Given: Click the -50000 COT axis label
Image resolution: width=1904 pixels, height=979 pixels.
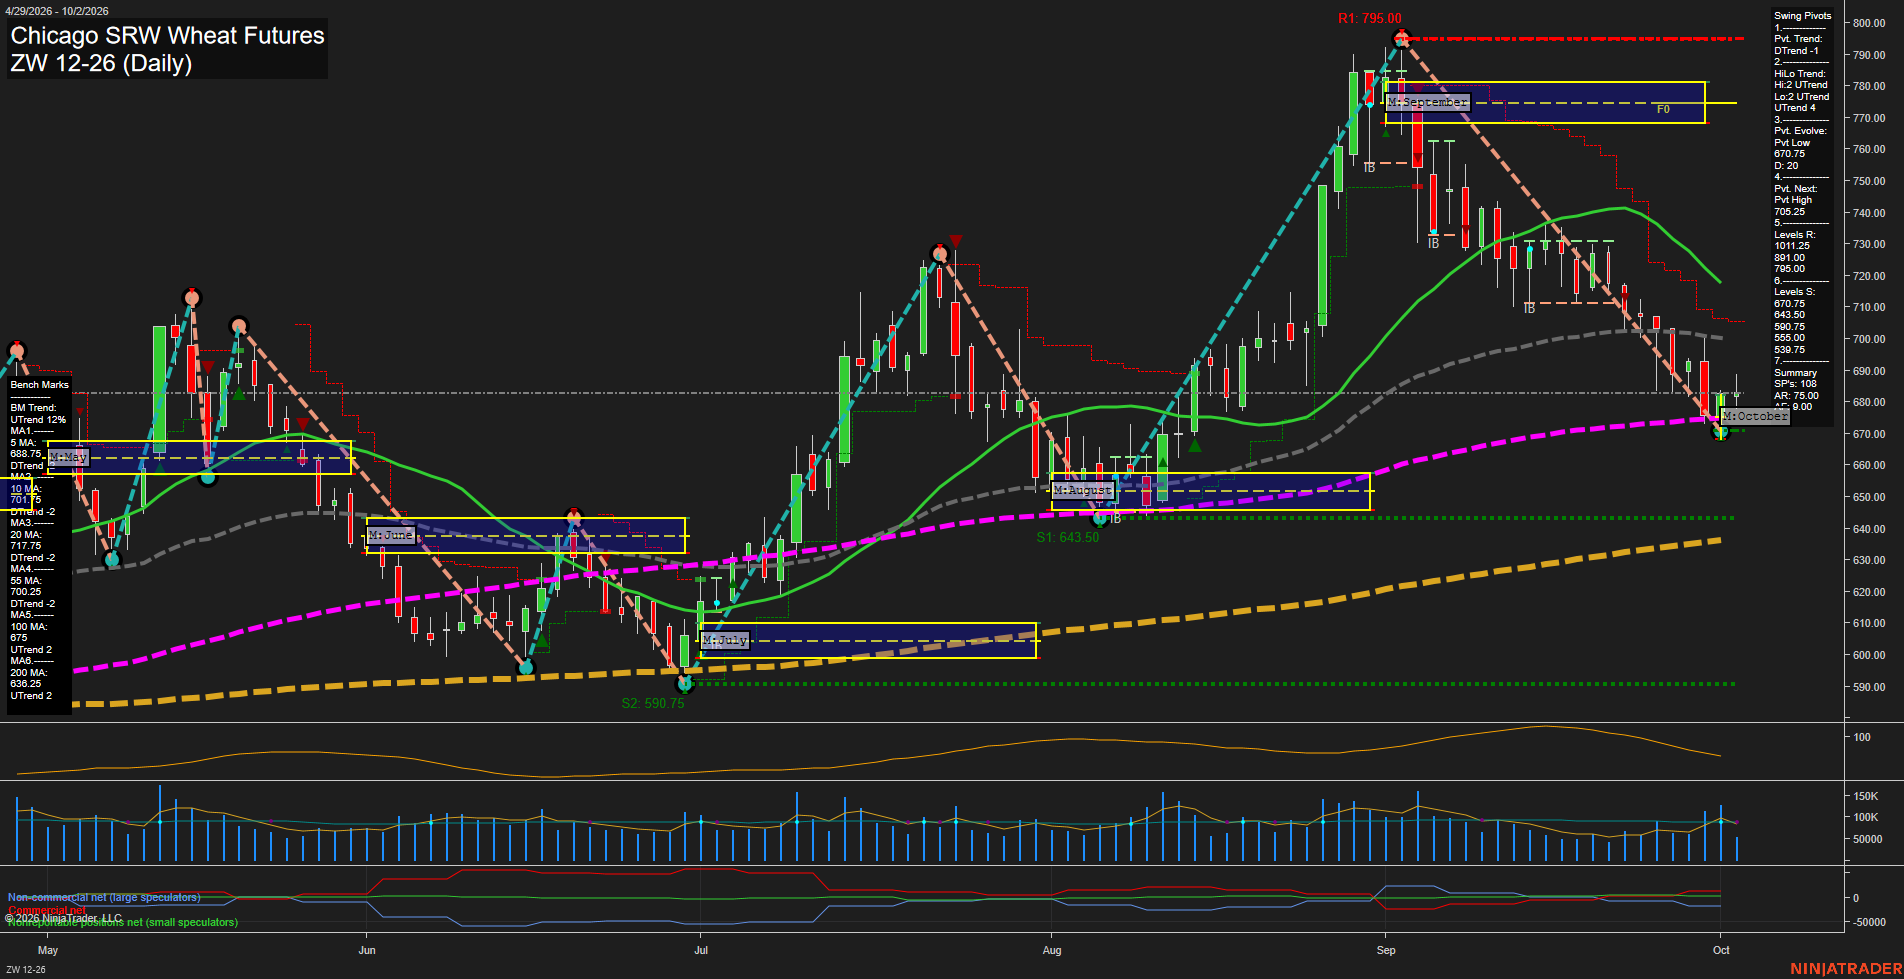Looking at the screenshot, I should [1870, 922].
